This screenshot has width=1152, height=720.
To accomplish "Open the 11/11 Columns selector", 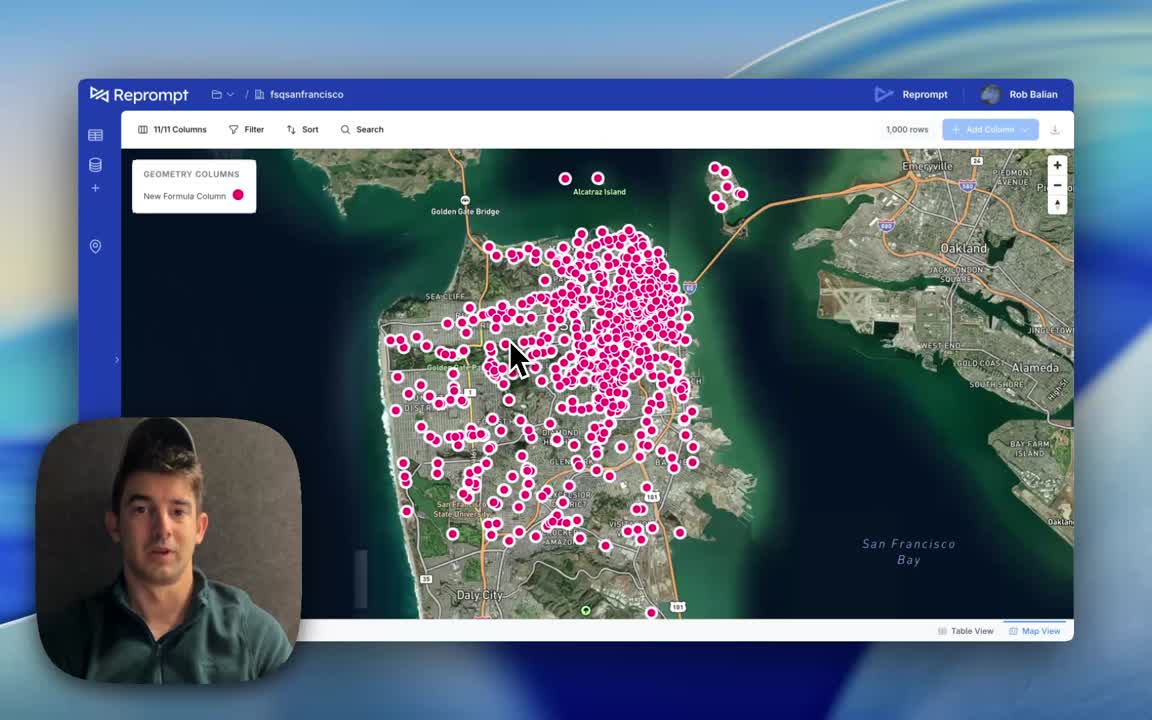I will (x=172, y=129).
